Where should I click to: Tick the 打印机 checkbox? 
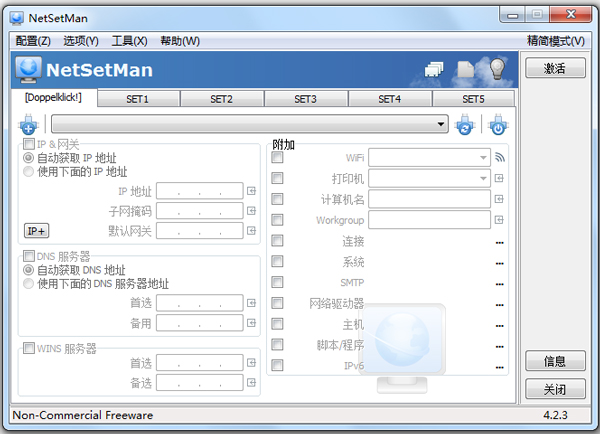point(277,178)
